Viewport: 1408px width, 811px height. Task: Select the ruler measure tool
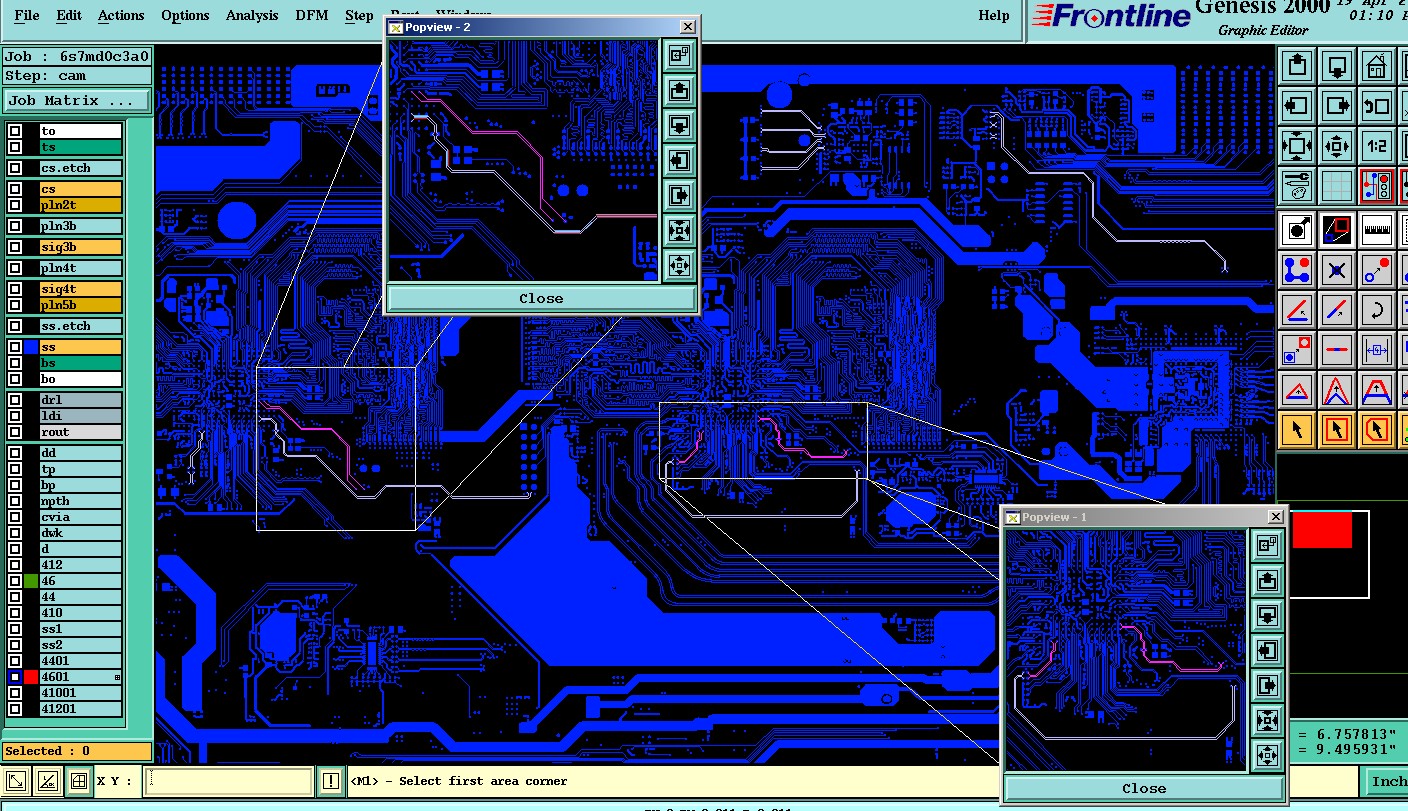[x=1377, y=229]
